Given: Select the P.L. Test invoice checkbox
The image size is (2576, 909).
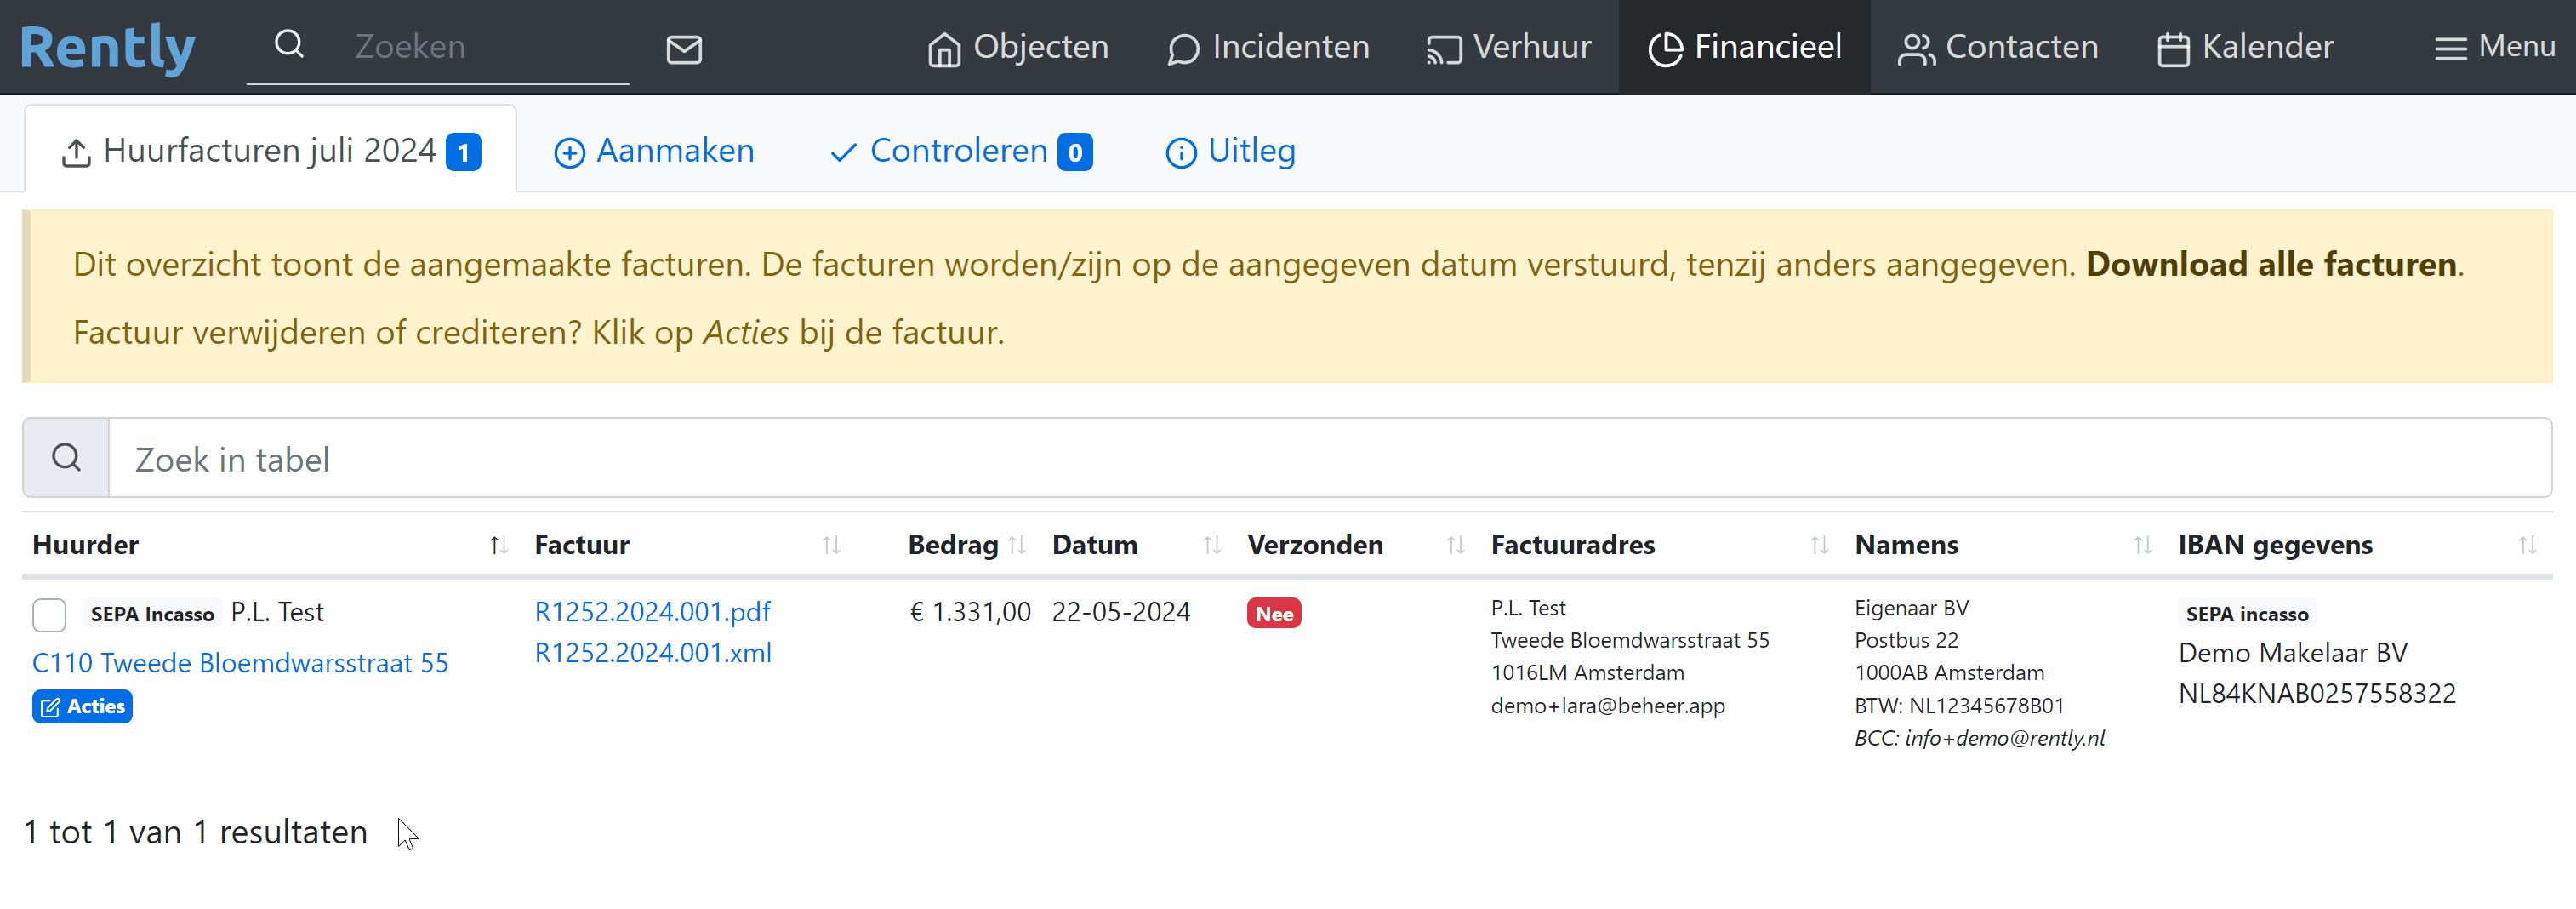Looking at the screenshot, I should (x=49, y=614).
